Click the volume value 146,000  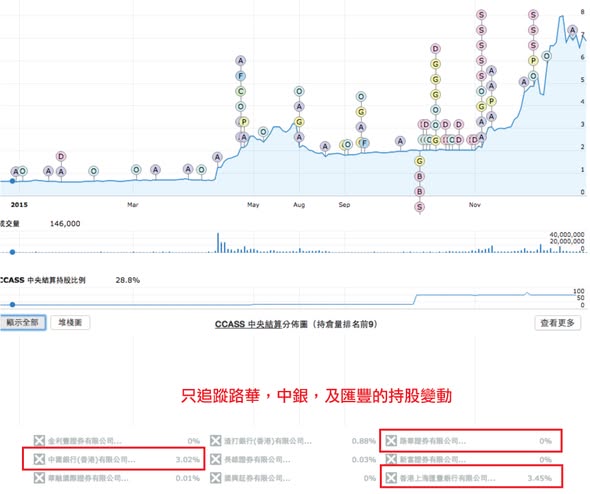(x=65, y=223)
